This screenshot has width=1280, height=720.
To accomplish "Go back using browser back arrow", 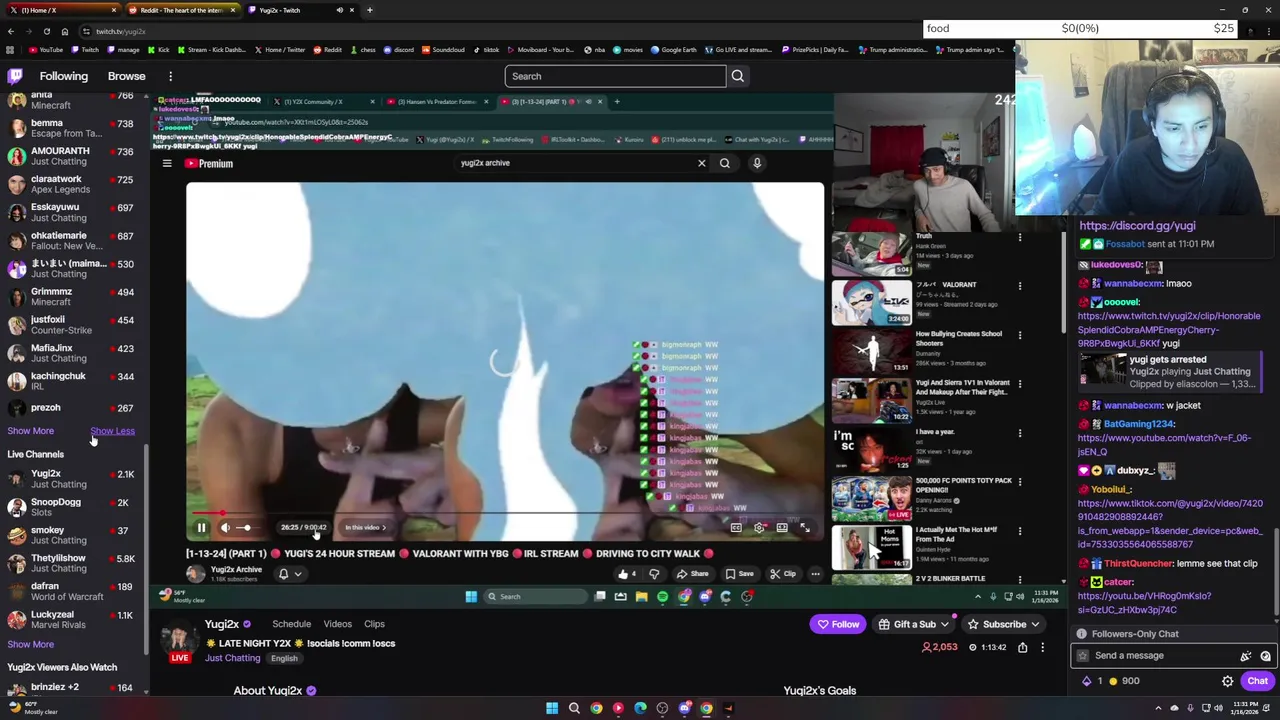I will pyautogui.click(x=10, y=32).
